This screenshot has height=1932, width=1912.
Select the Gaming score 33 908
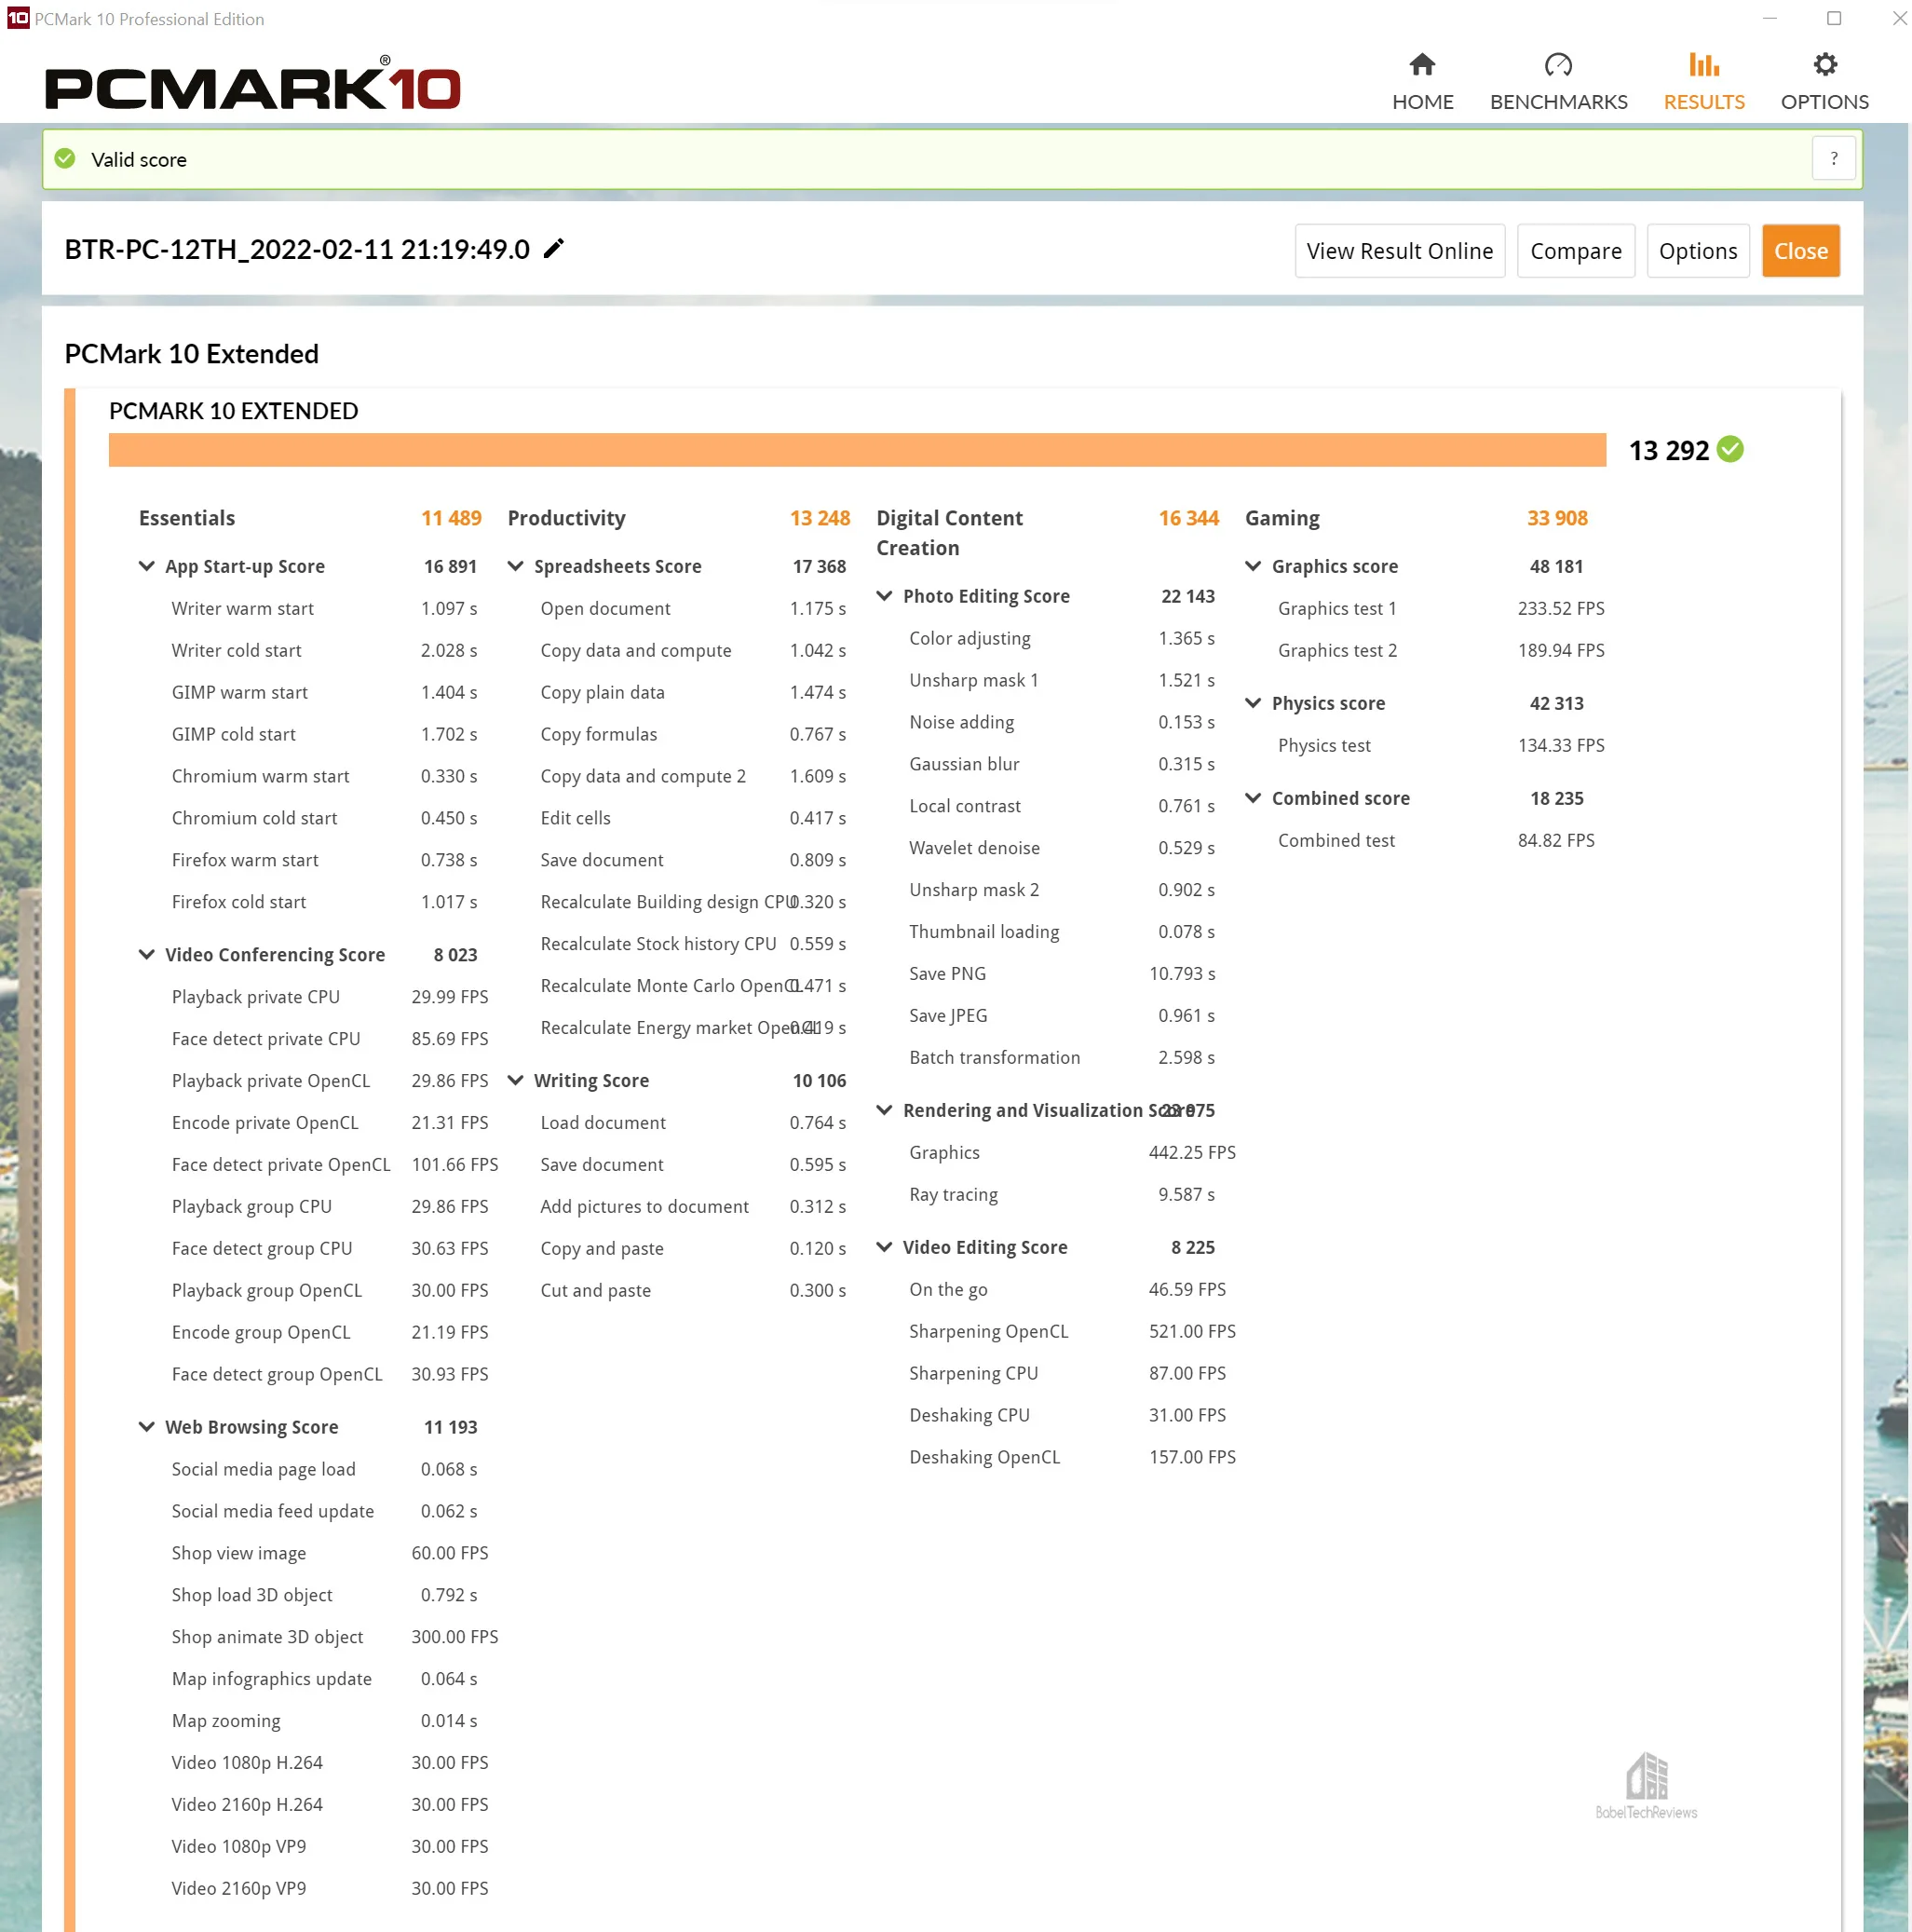click(1557, 519)
